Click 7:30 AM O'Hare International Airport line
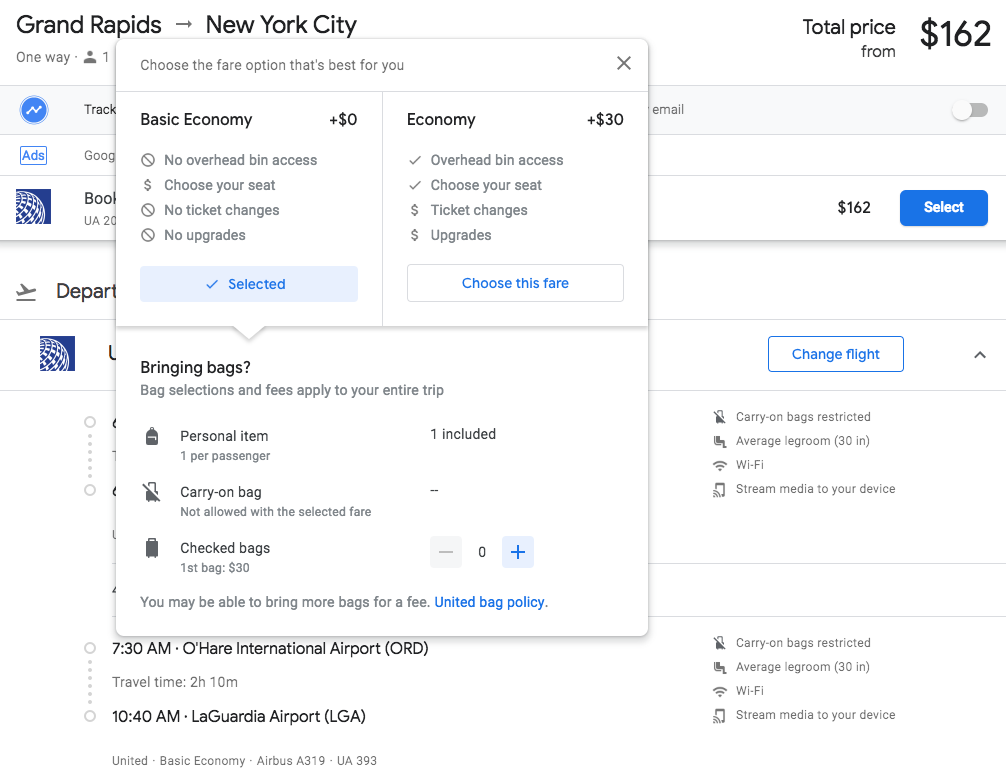This screenshot has height=784, width=1006. pos(270,649)
